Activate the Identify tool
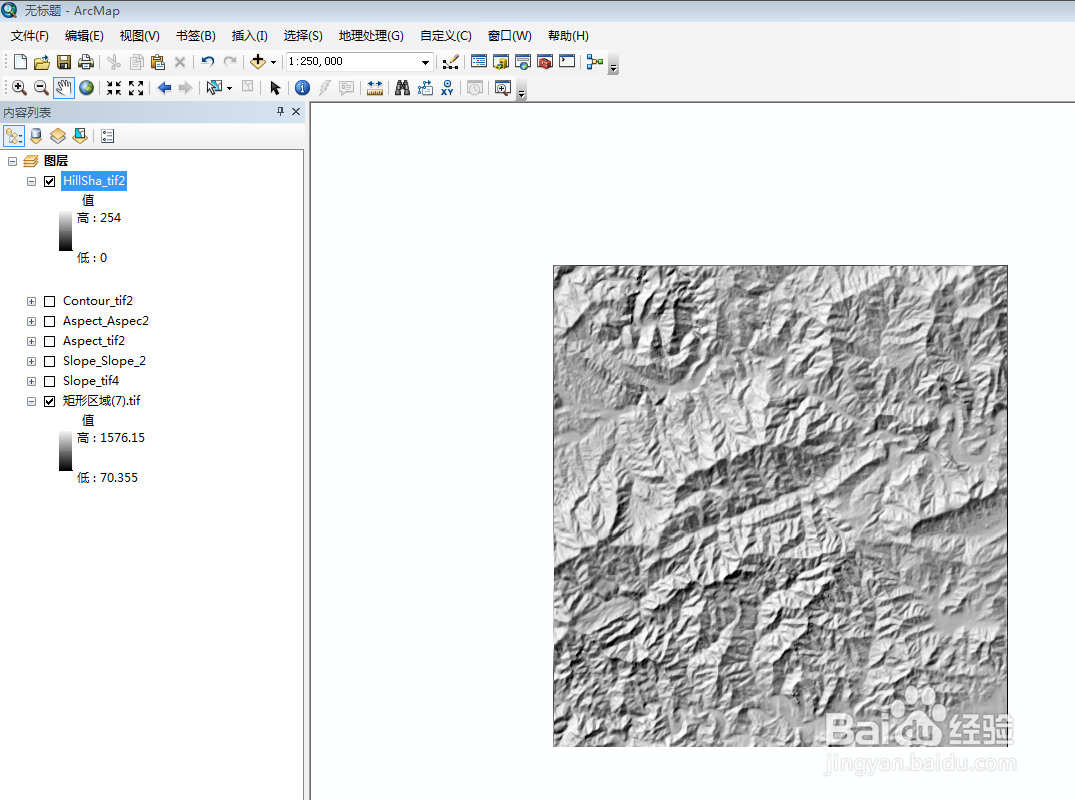This screenshot has width=1075, height=800. [302, 88]
